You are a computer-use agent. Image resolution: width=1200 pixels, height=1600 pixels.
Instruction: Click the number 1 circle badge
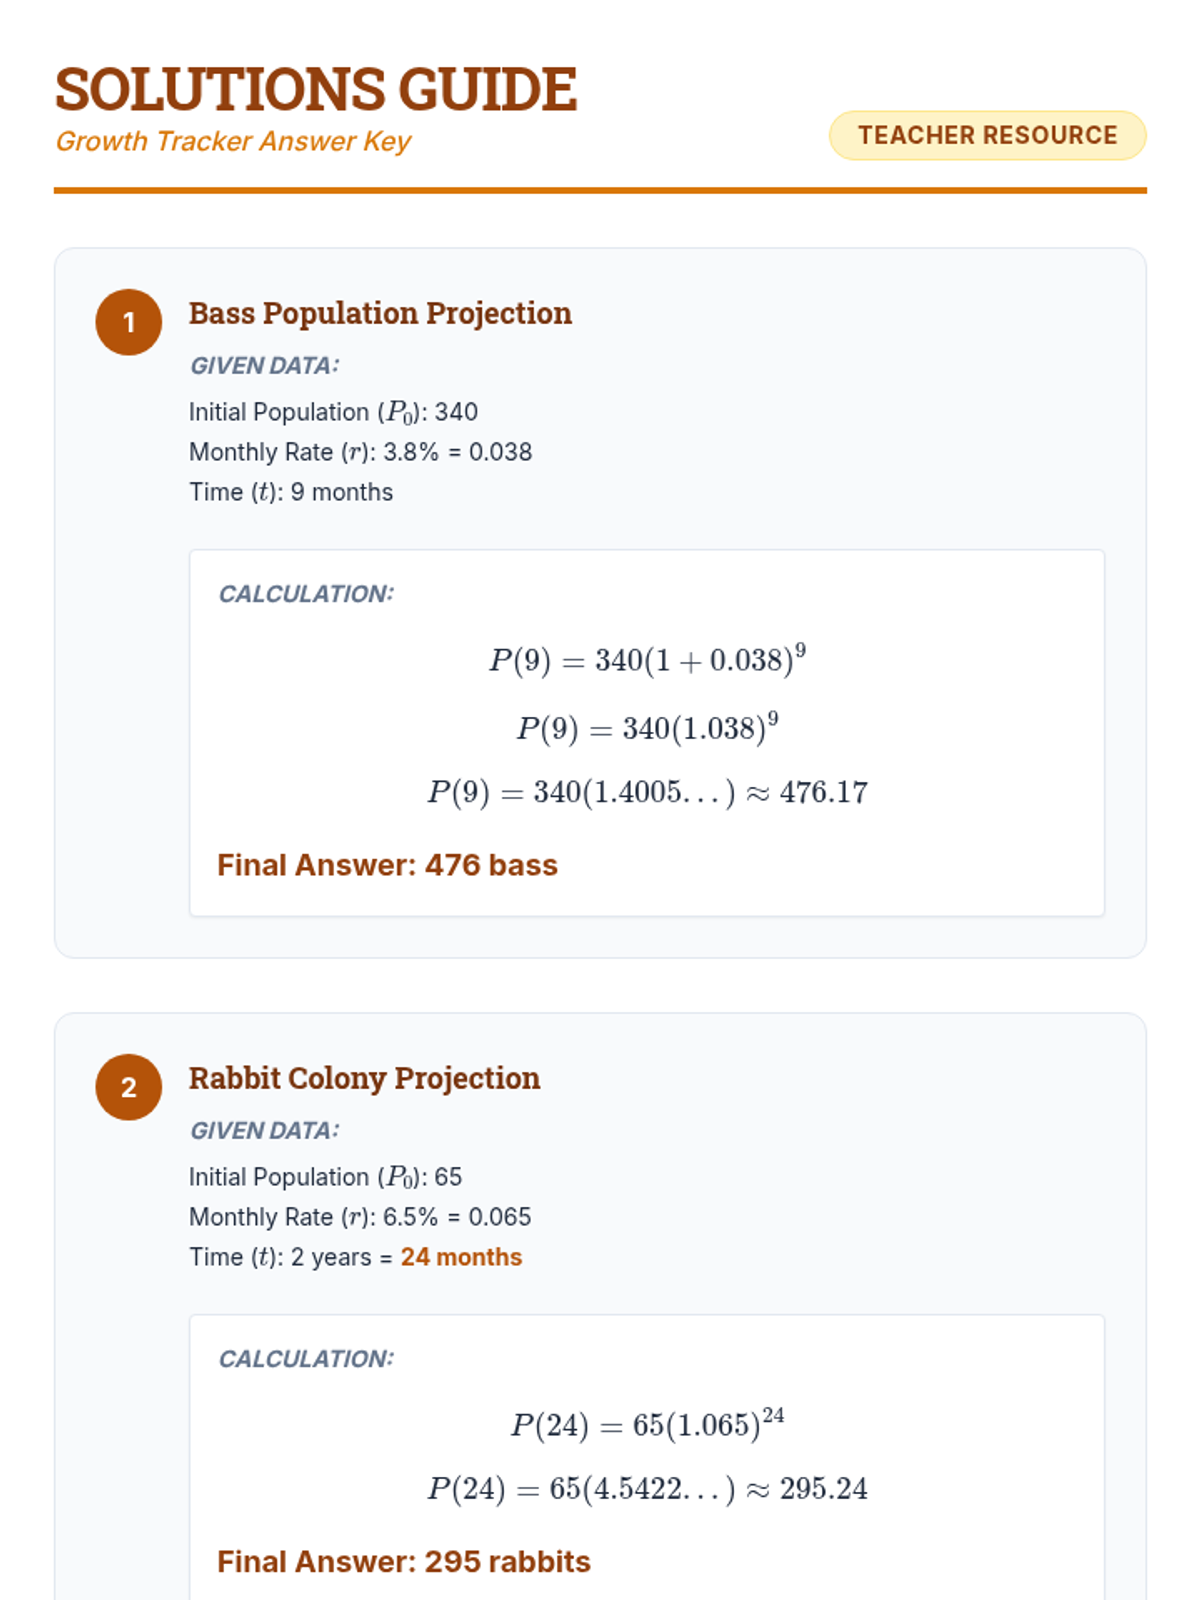tap(128, 322)
